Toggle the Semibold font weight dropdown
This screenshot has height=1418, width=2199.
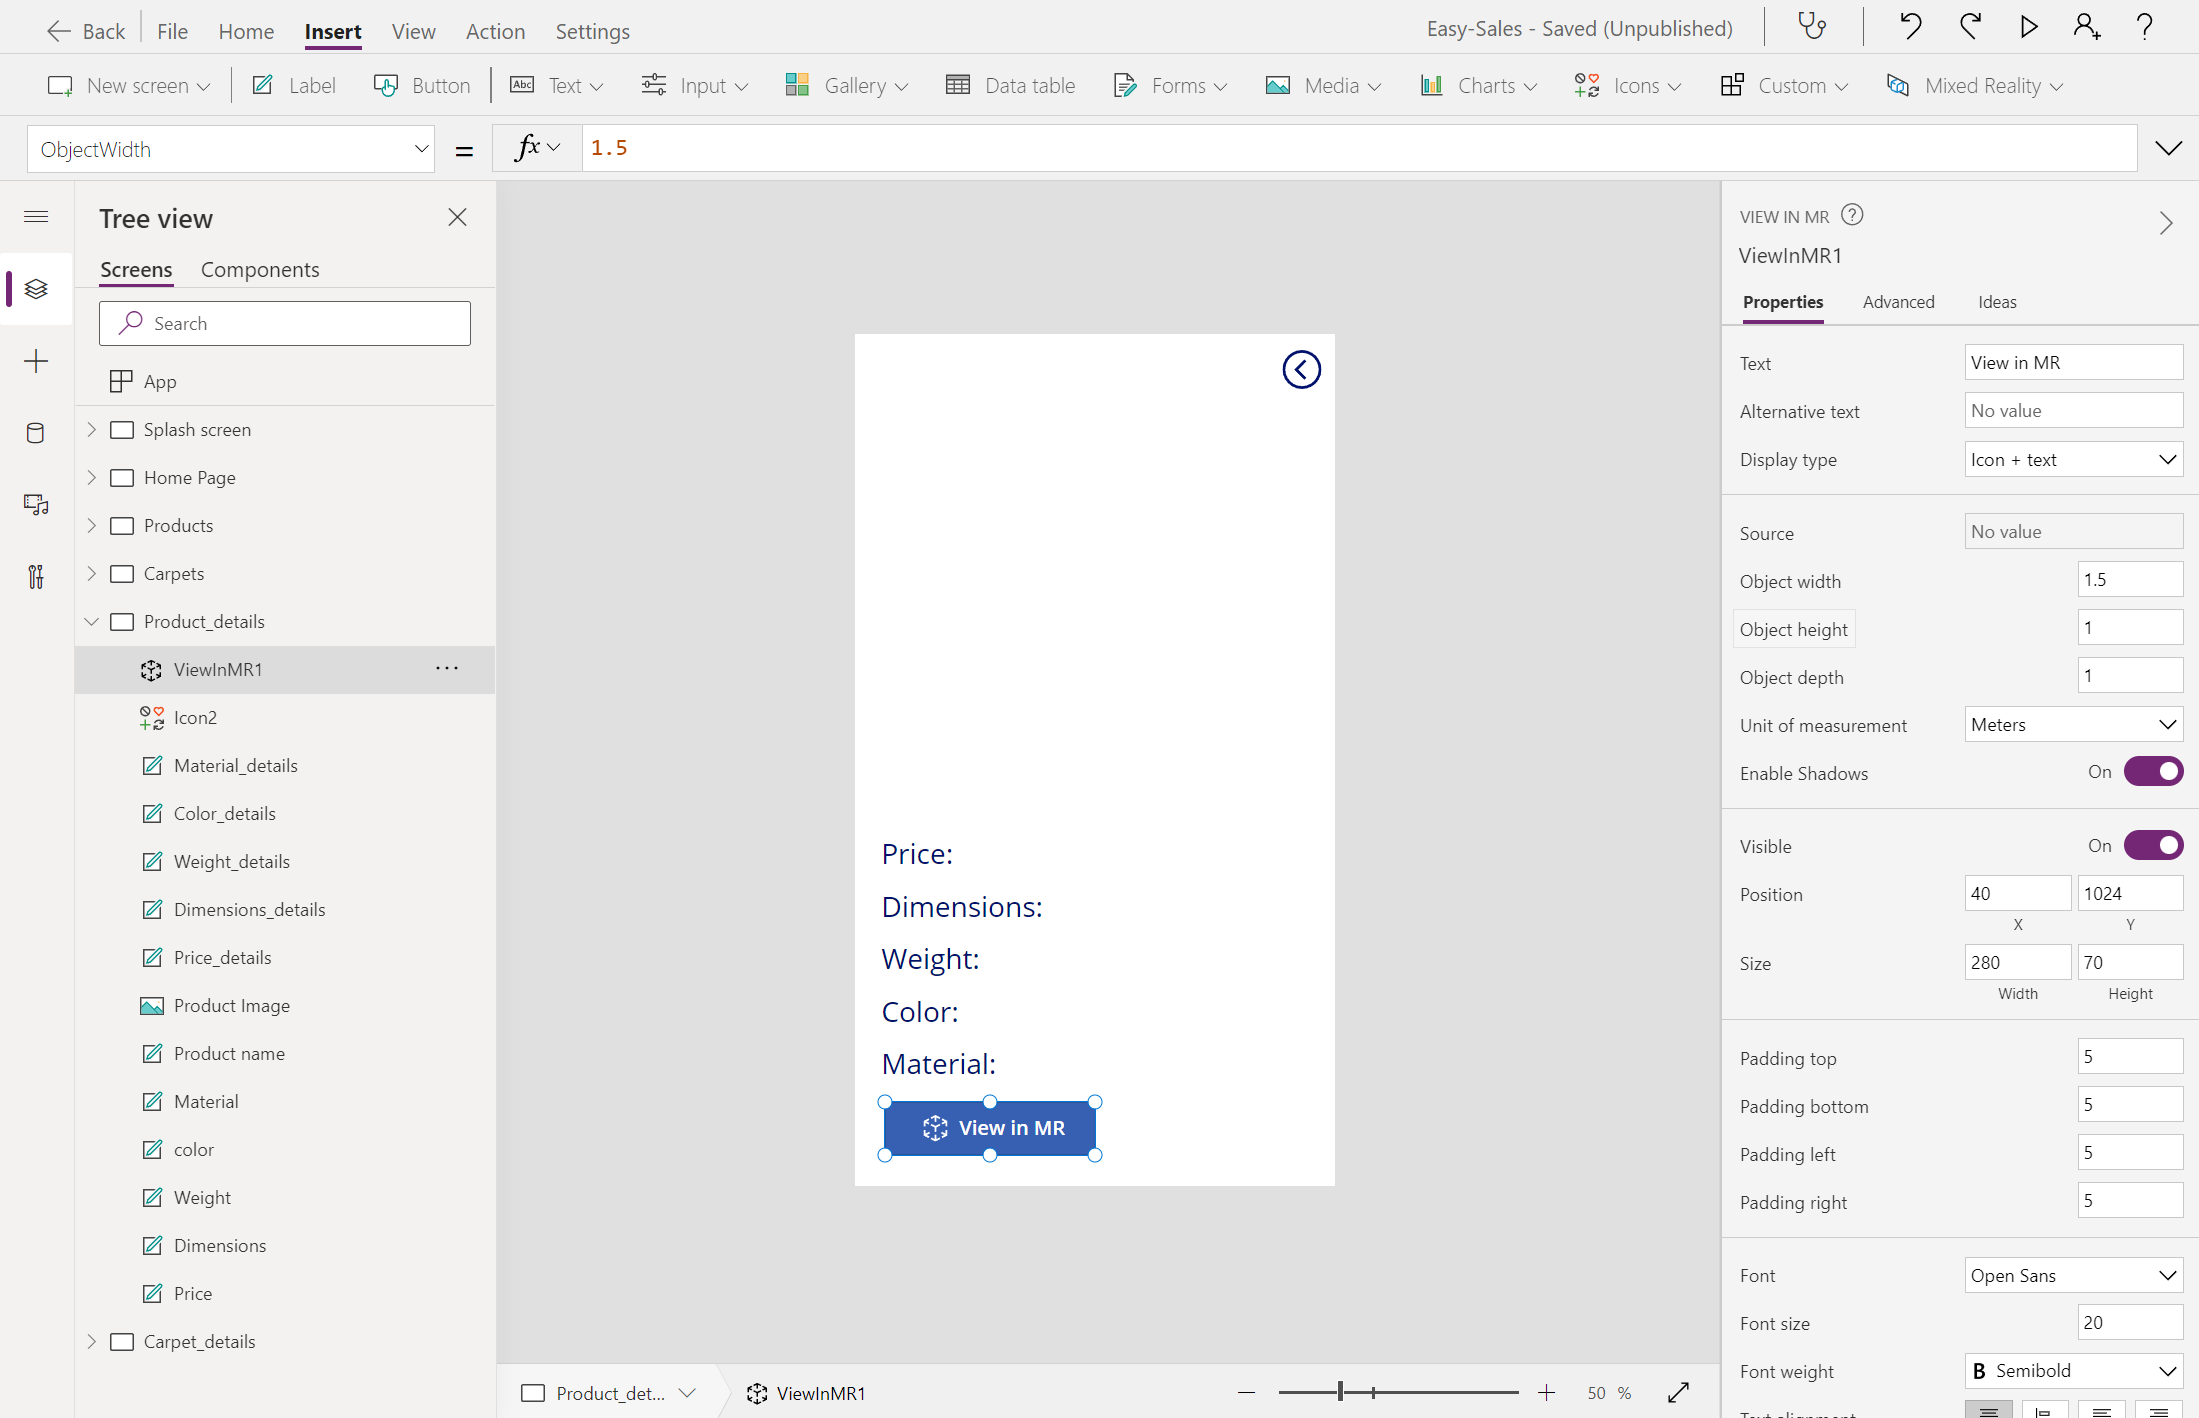point(2074,1371)
